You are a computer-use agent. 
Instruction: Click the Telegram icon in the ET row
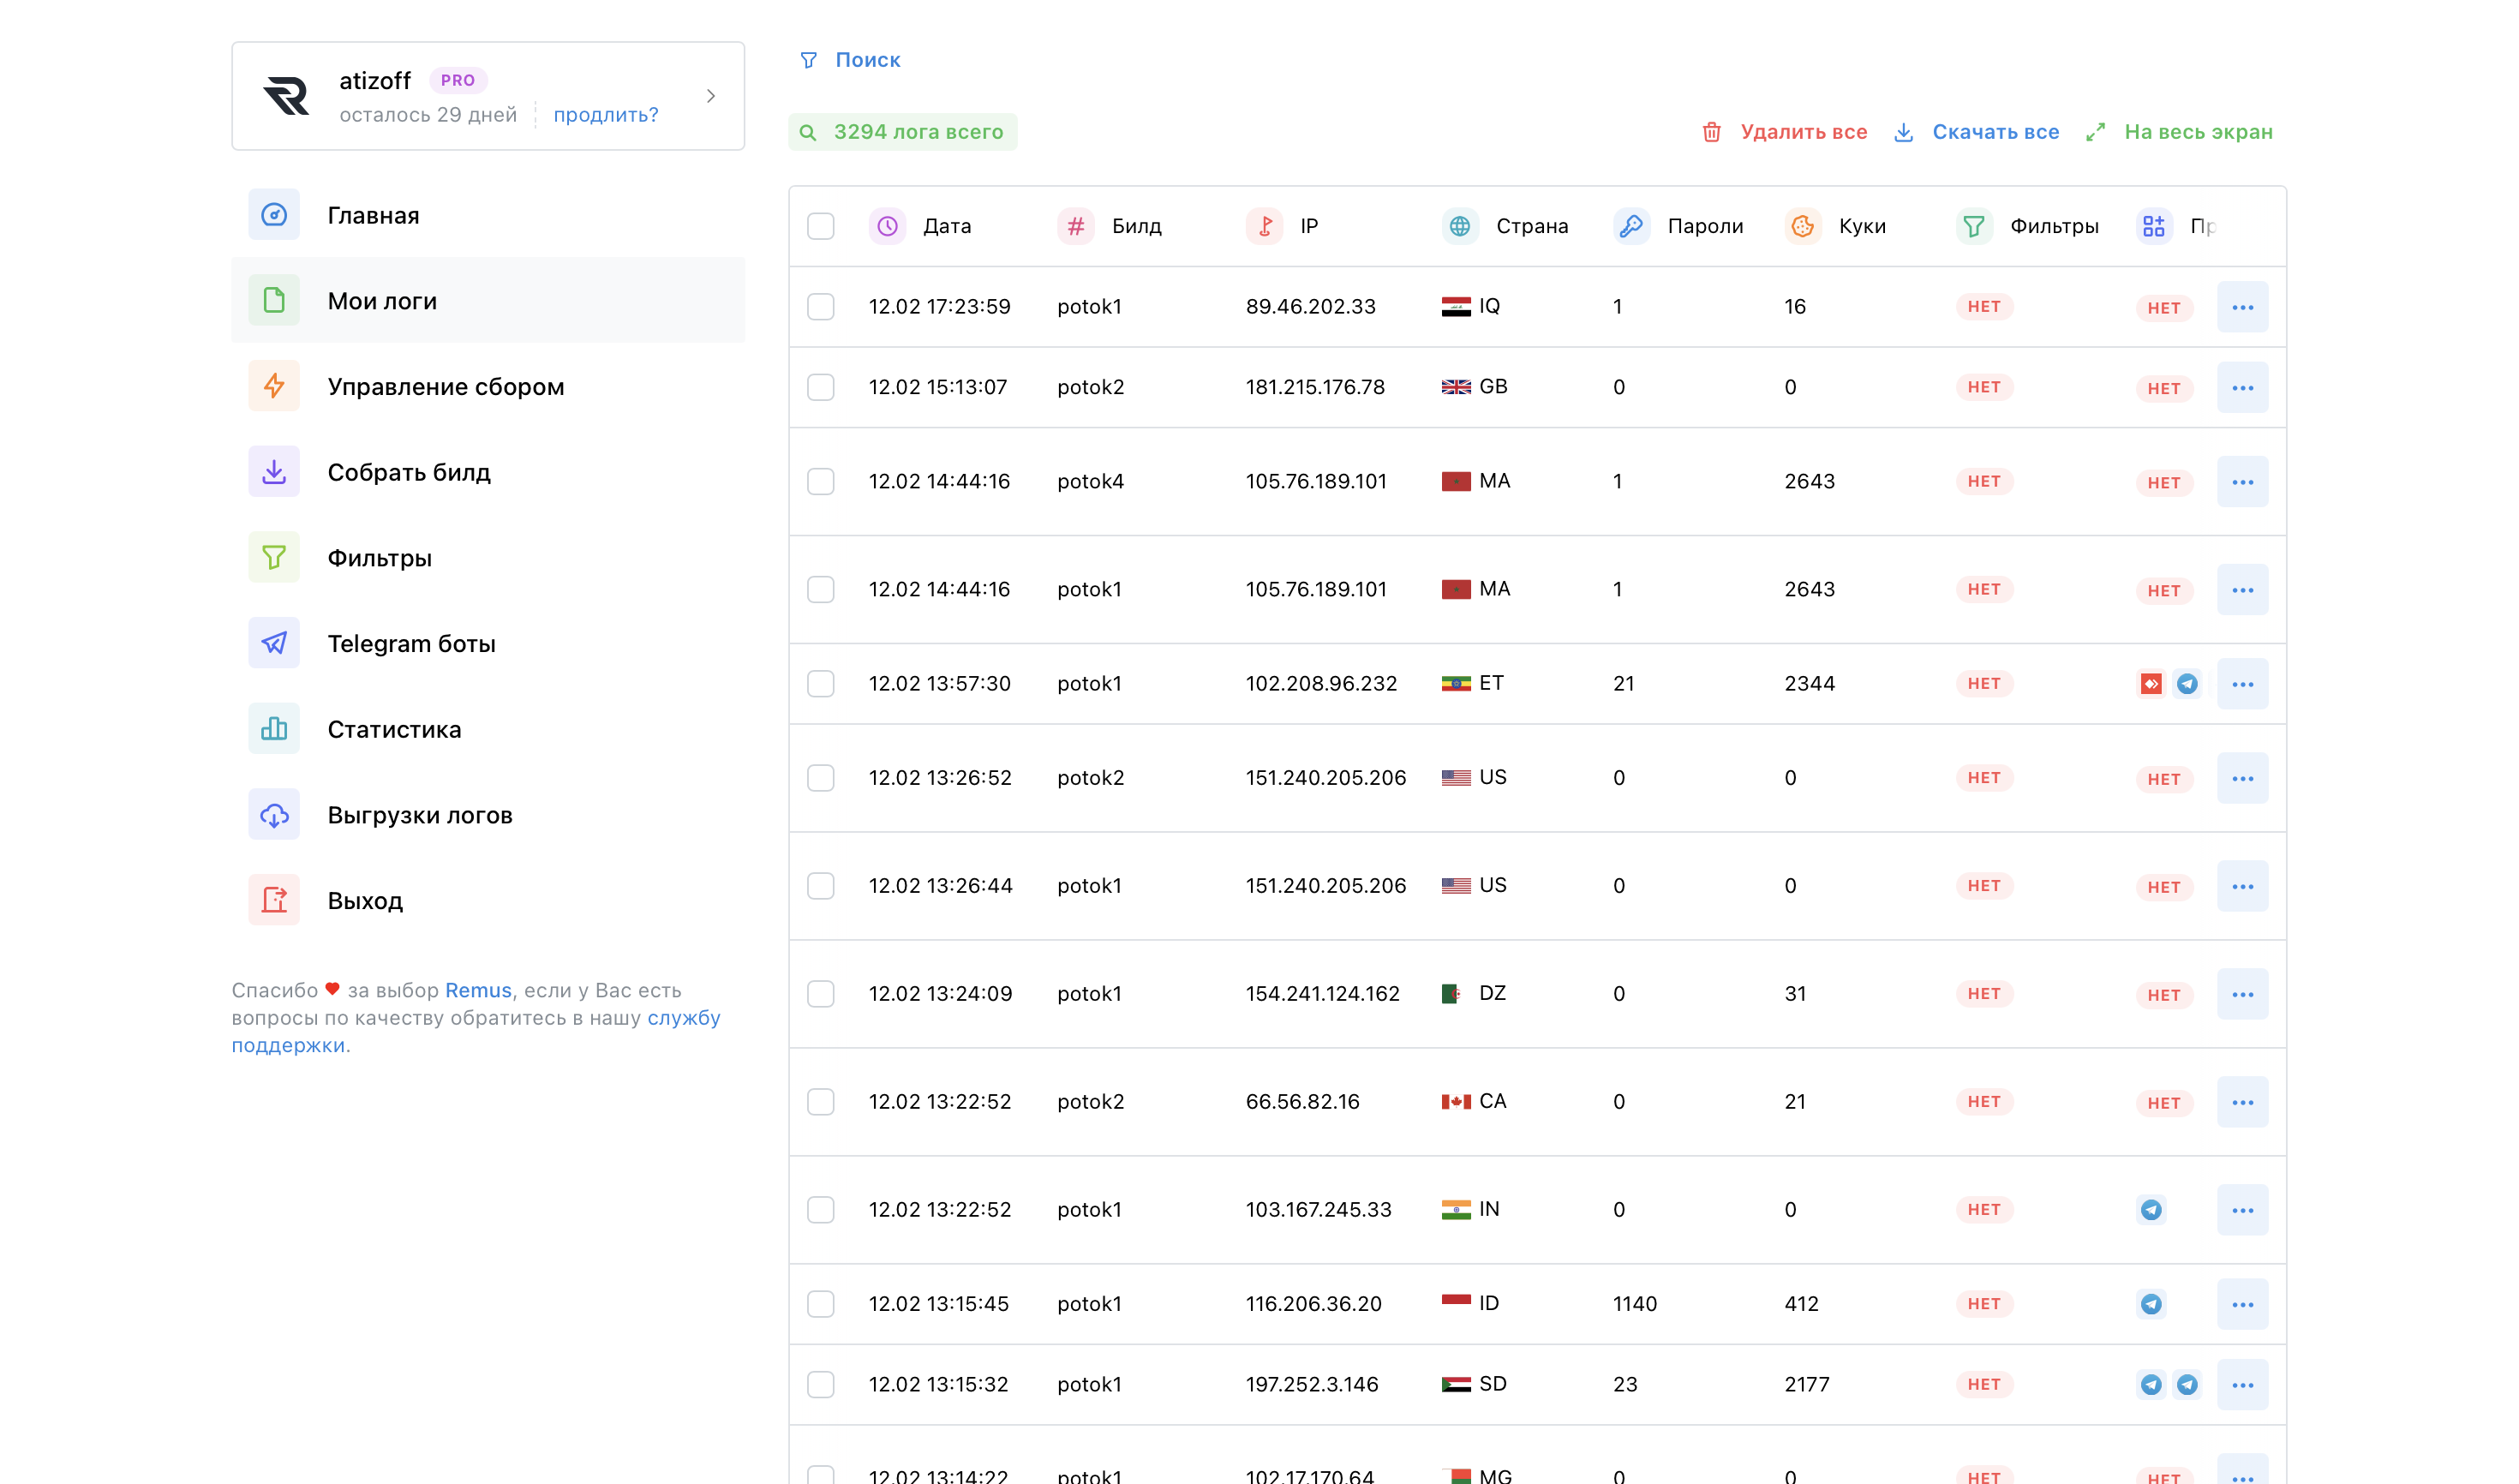point(2188,684)
